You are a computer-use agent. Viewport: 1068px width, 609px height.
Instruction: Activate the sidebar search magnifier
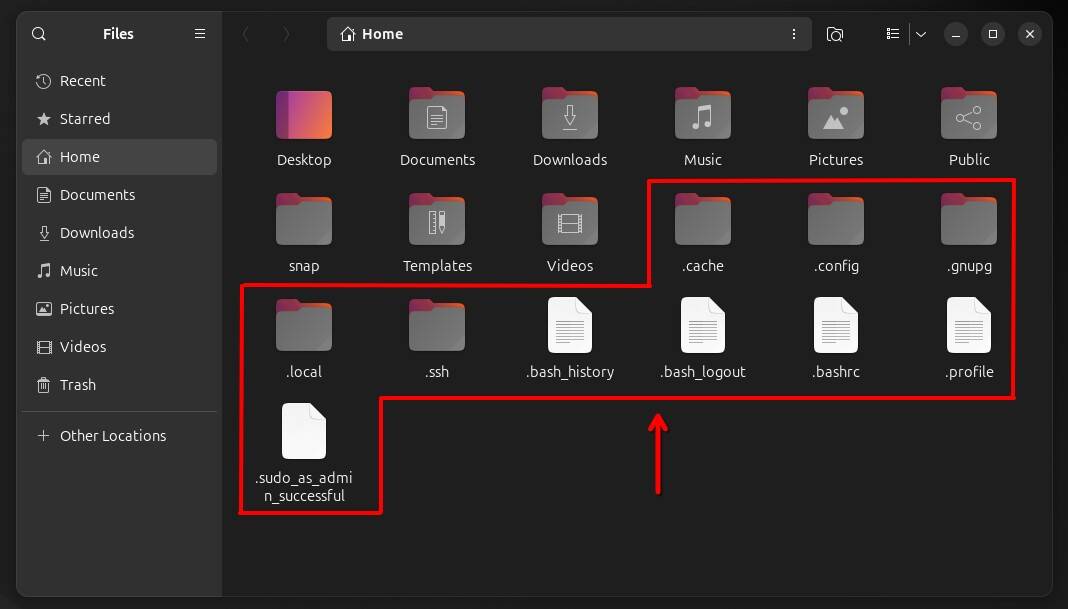tap(38, 33)
